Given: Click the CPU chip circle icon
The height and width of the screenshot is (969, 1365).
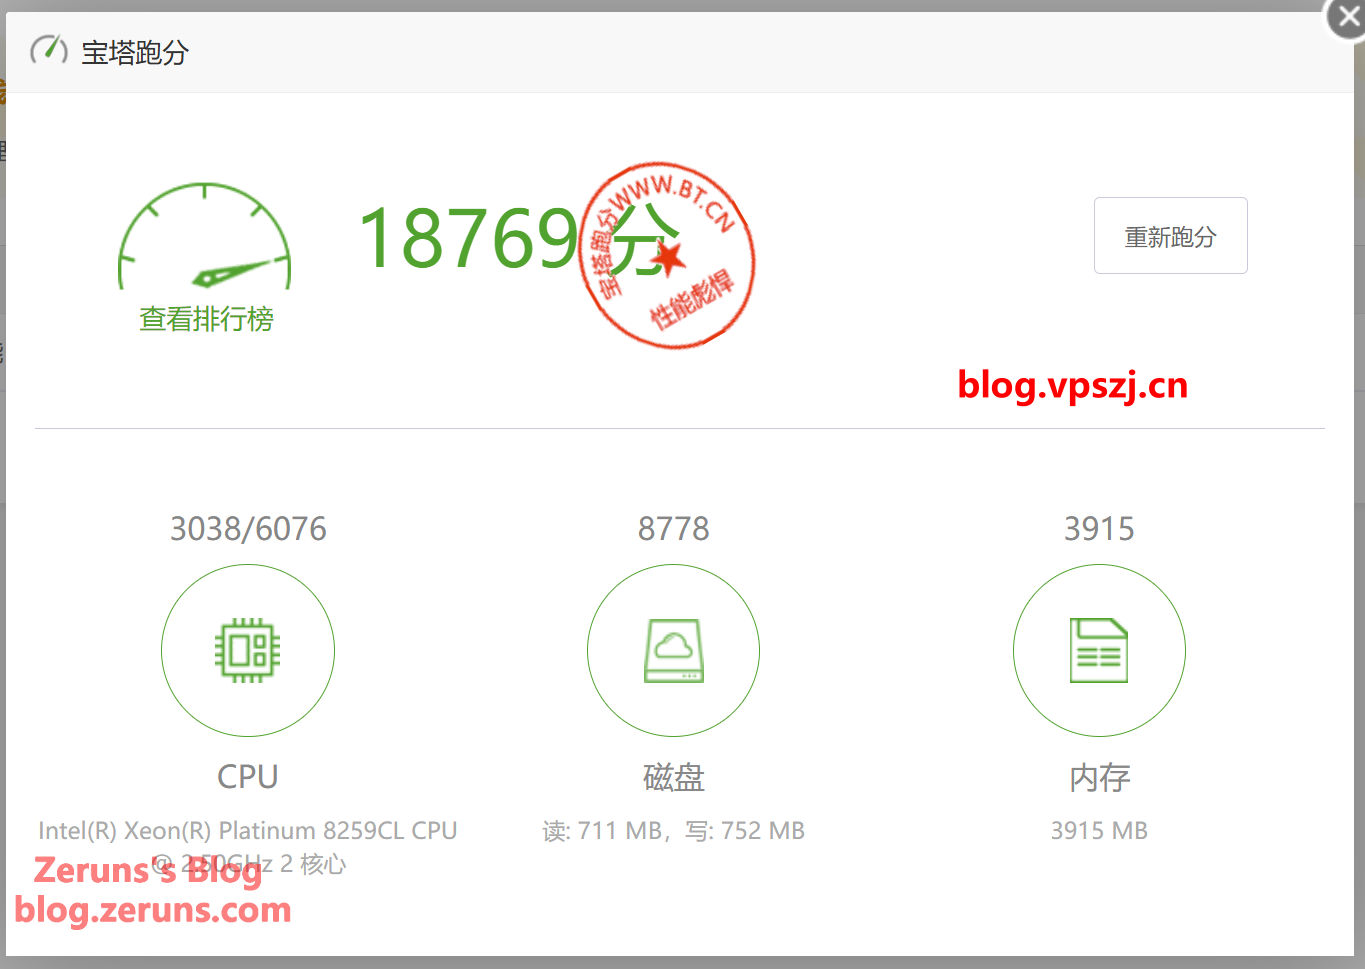Looking at the screenshot, I should tap(248, 651).
